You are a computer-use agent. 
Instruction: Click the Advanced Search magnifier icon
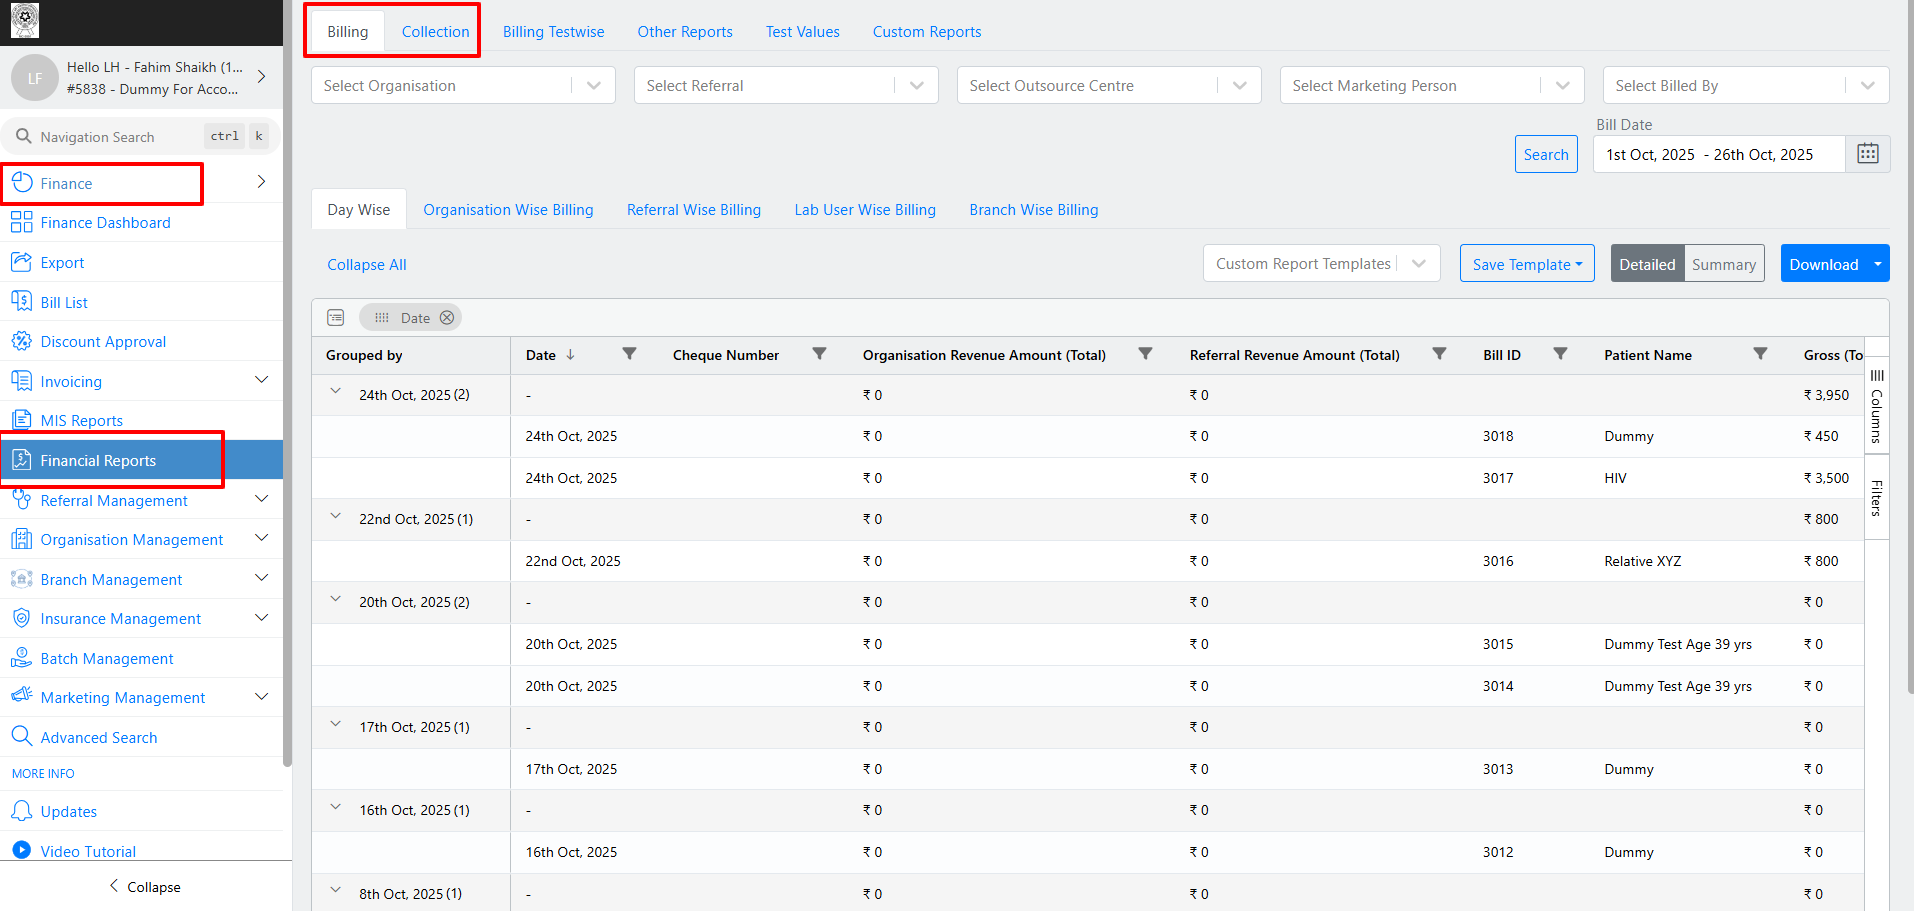pos(21,737)
